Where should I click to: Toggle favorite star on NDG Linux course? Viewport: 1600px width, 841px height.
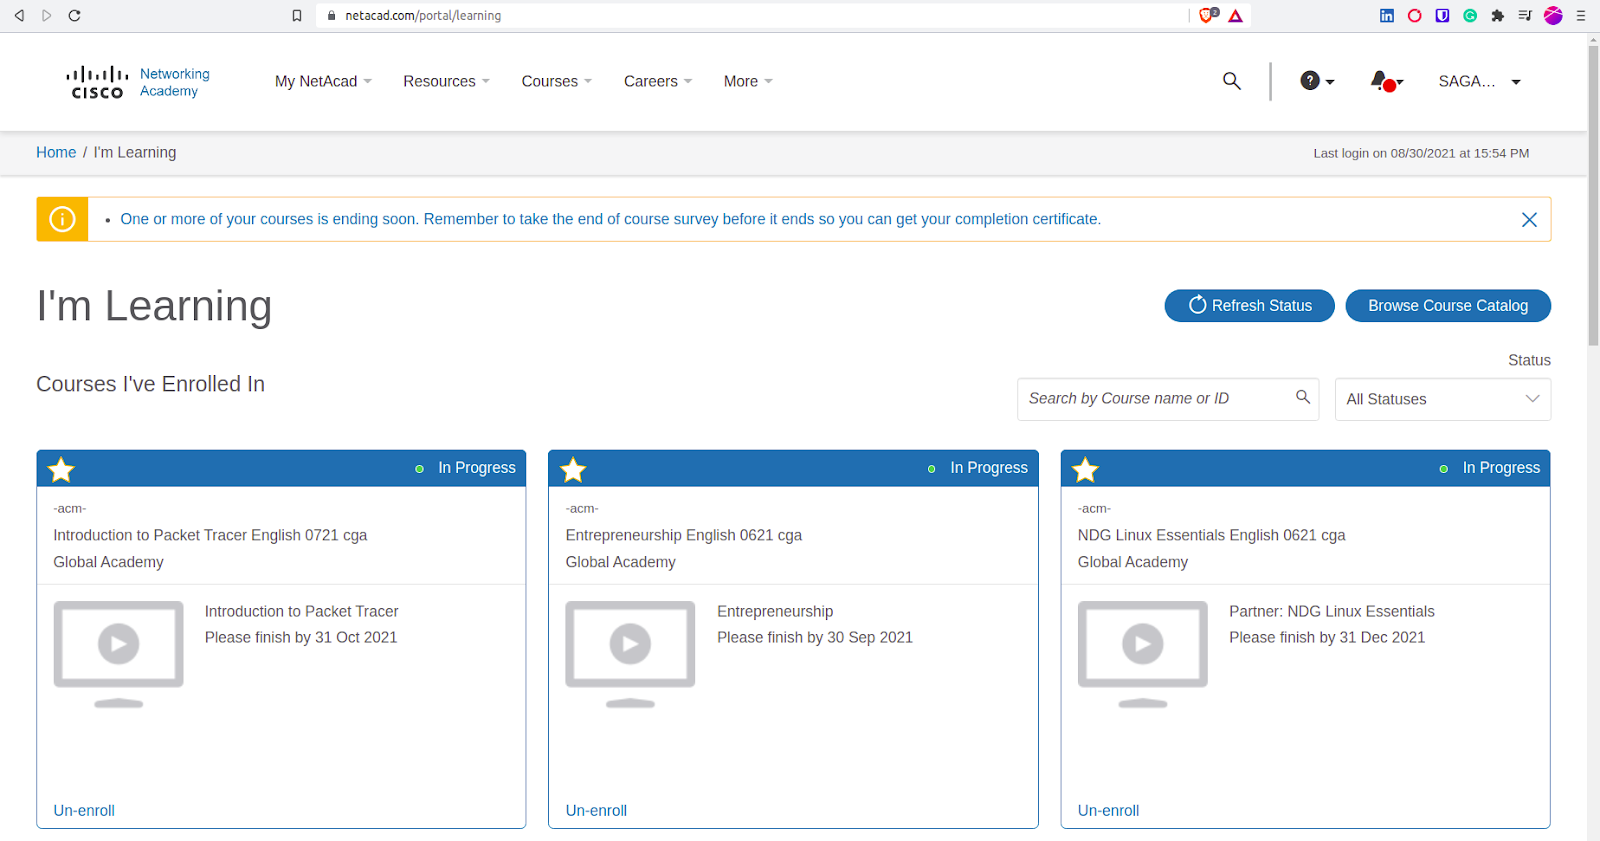[x=1085, y=469]
